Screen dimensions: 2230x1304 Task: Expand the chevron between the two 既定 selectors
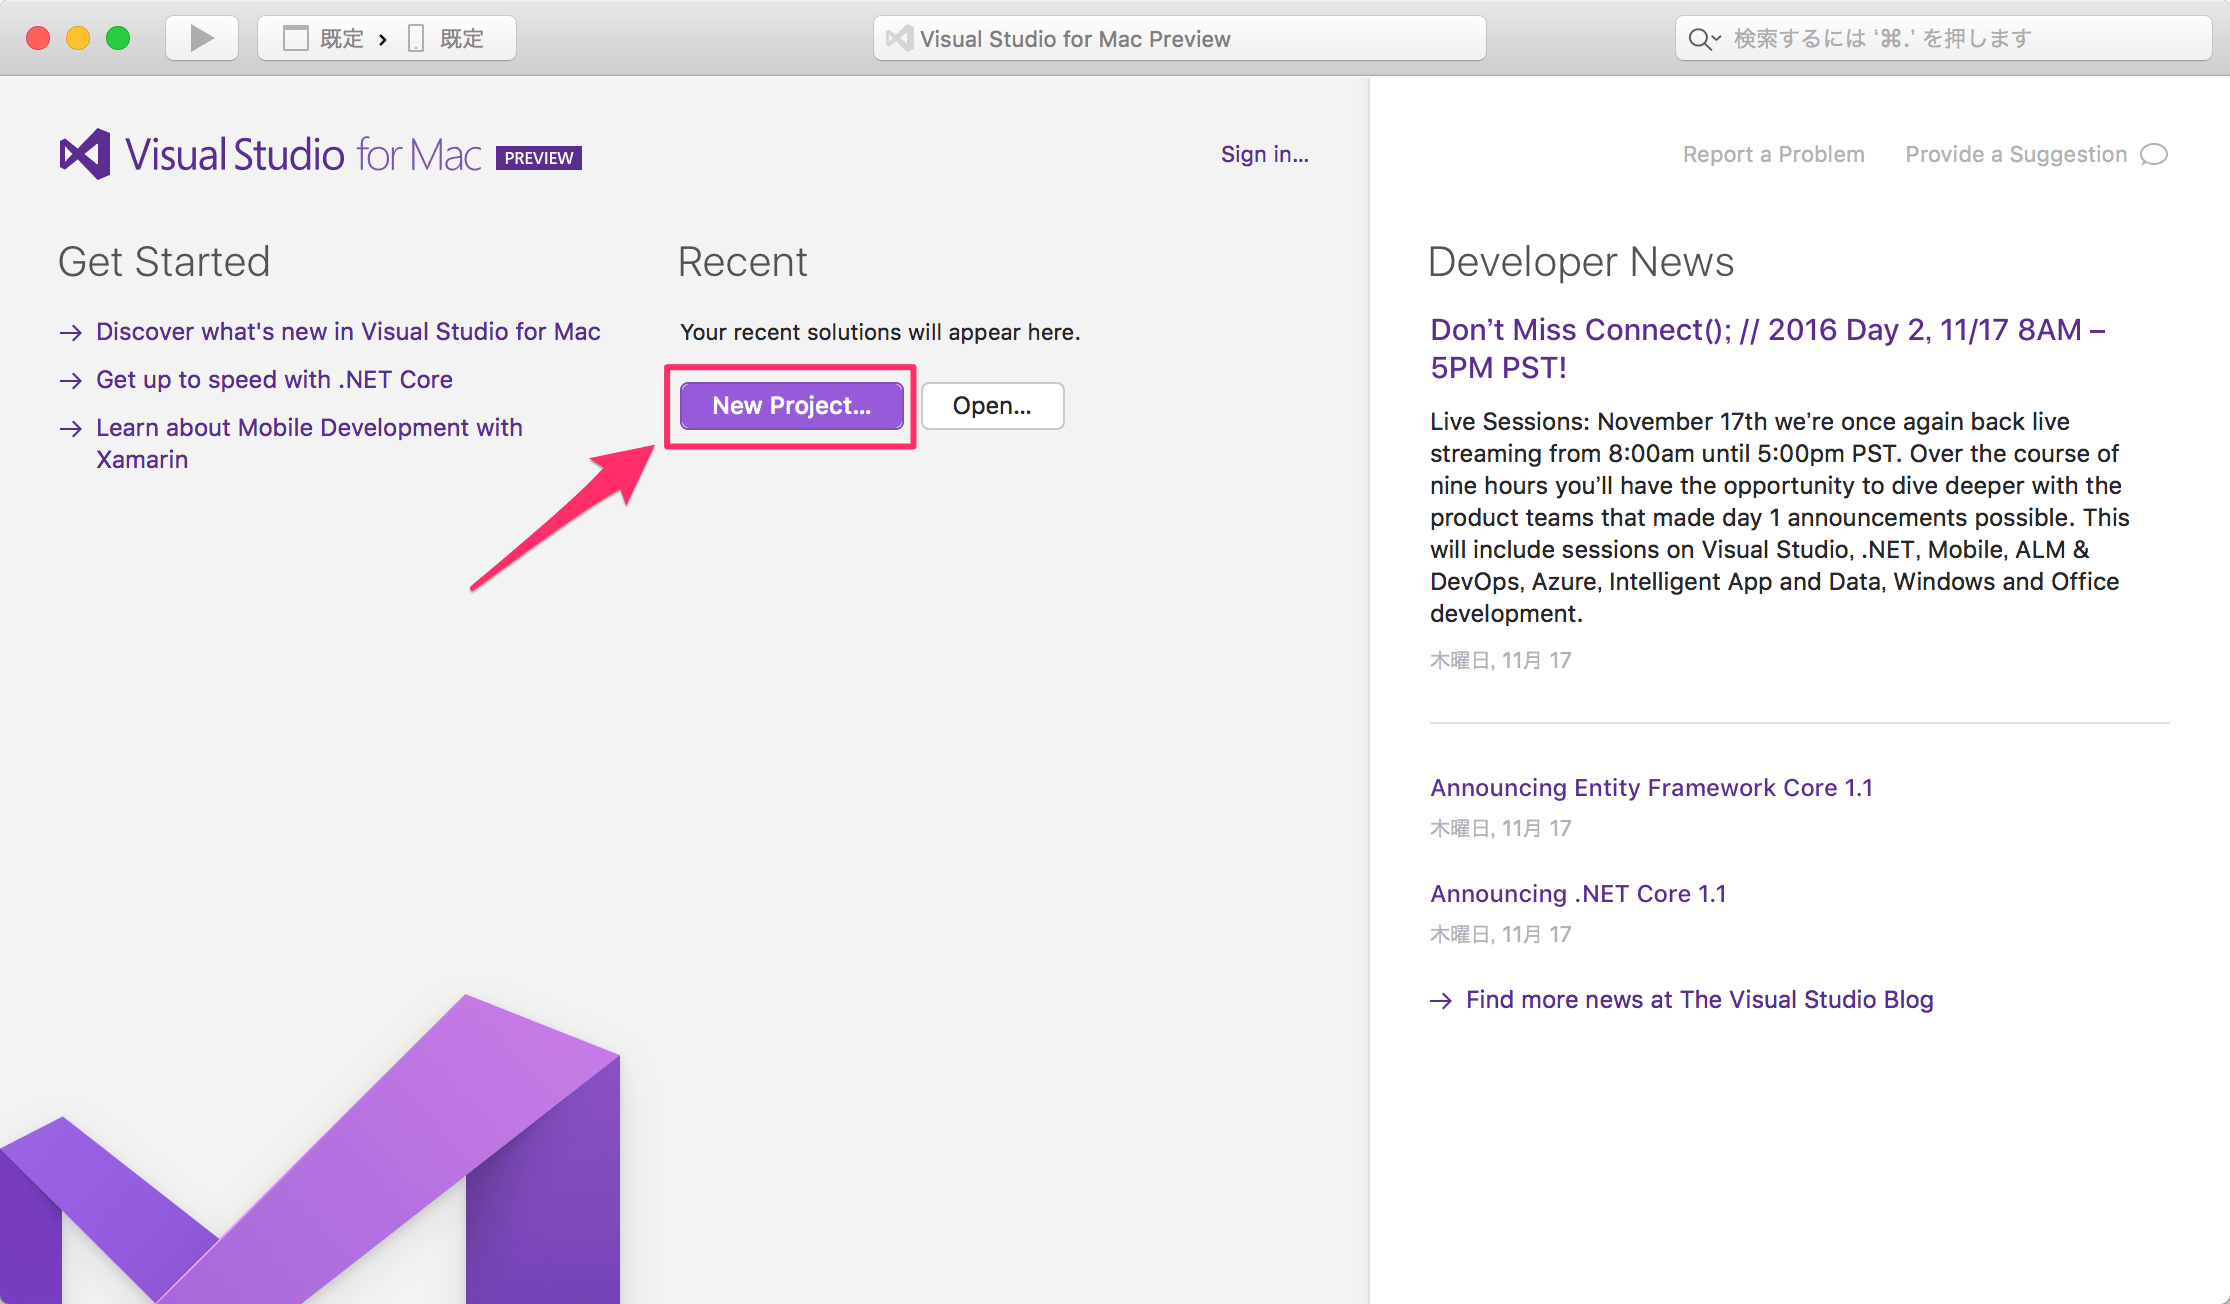pyautogui.click(x=383, y=39)
